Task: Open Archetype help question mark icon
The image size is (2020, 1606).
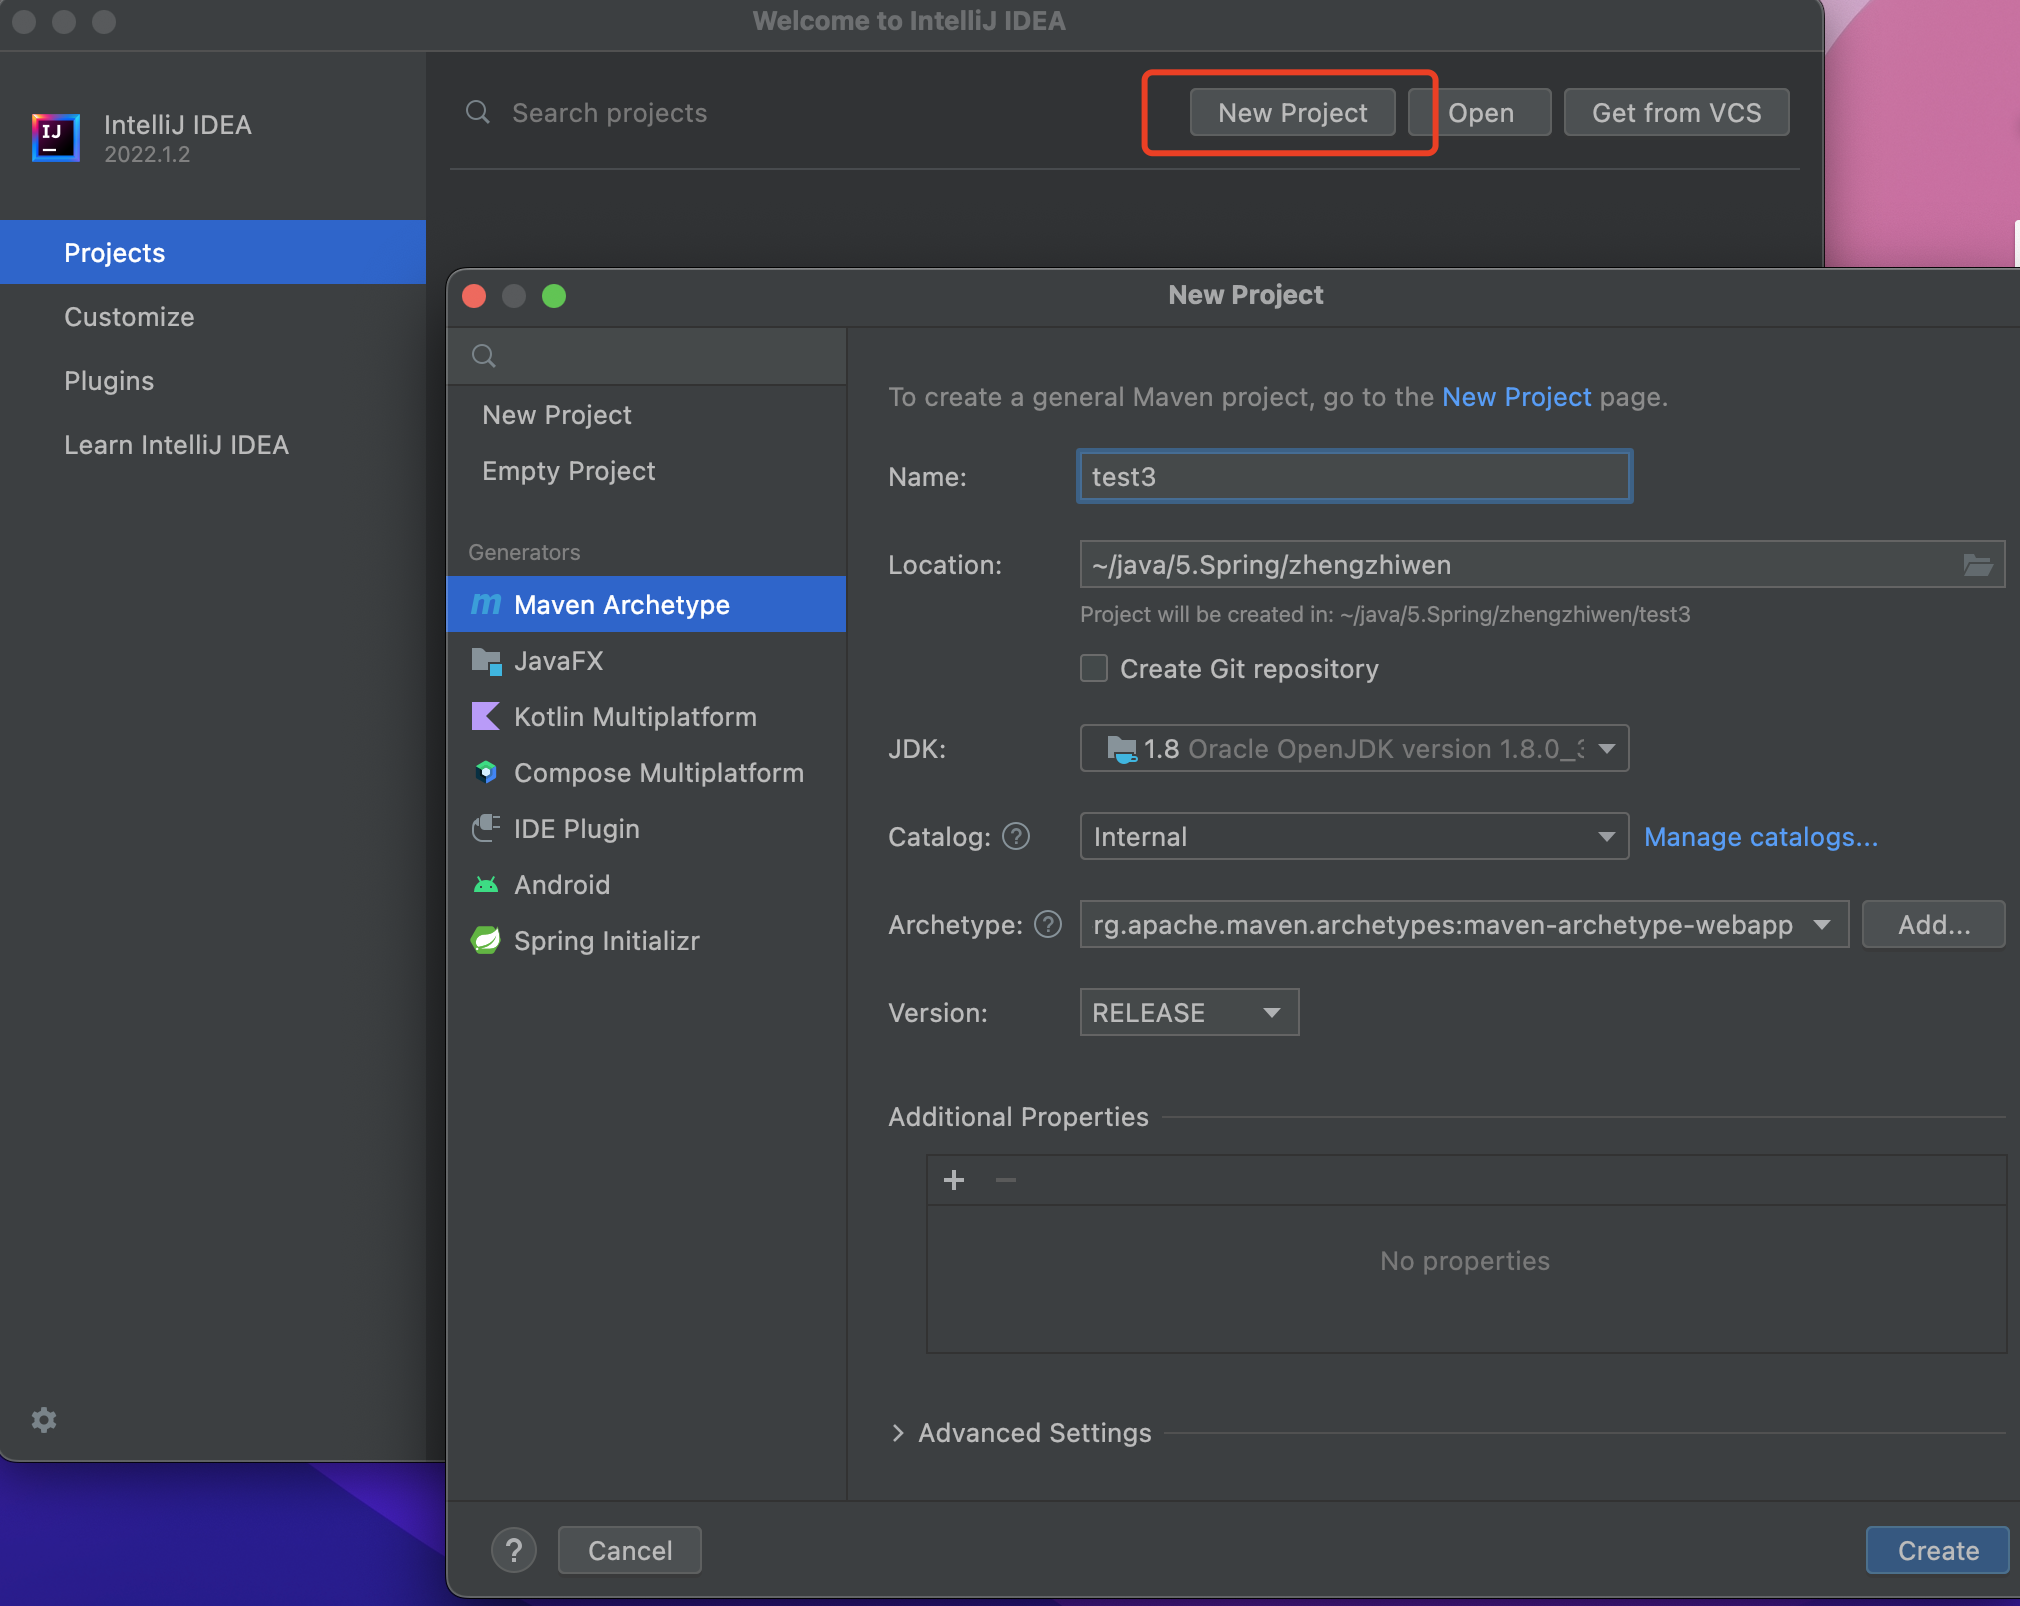Action: [x=1048, y=924]
